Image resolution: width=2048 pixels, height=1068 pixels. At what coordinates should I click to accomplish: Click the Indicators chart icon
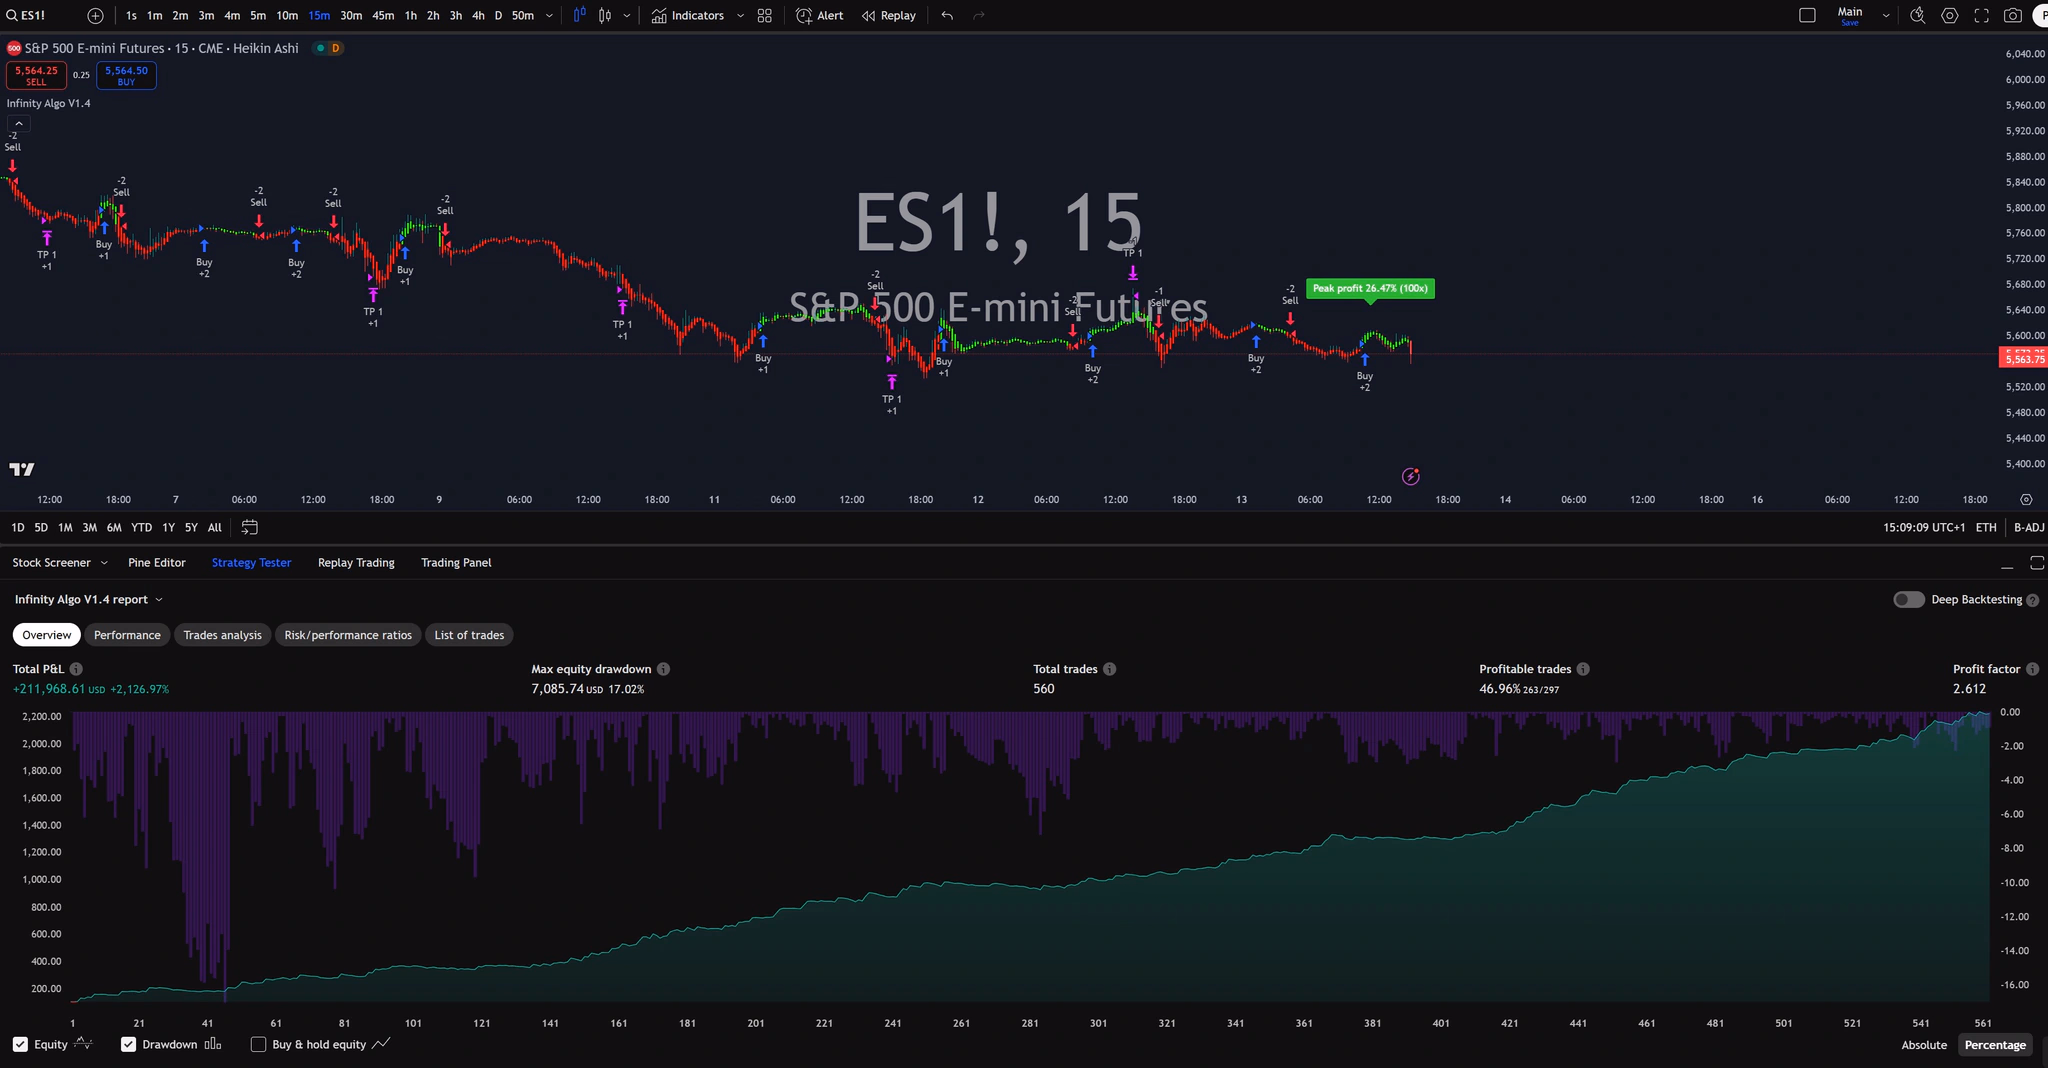[660, 16]
